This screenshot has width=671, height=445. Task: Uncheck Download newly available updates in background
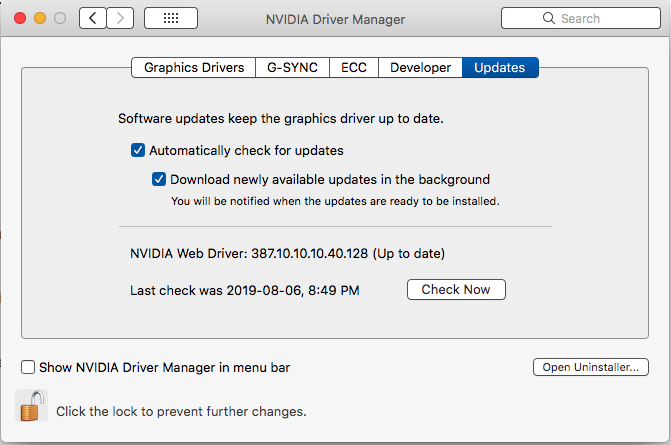[x=159, y=179]
